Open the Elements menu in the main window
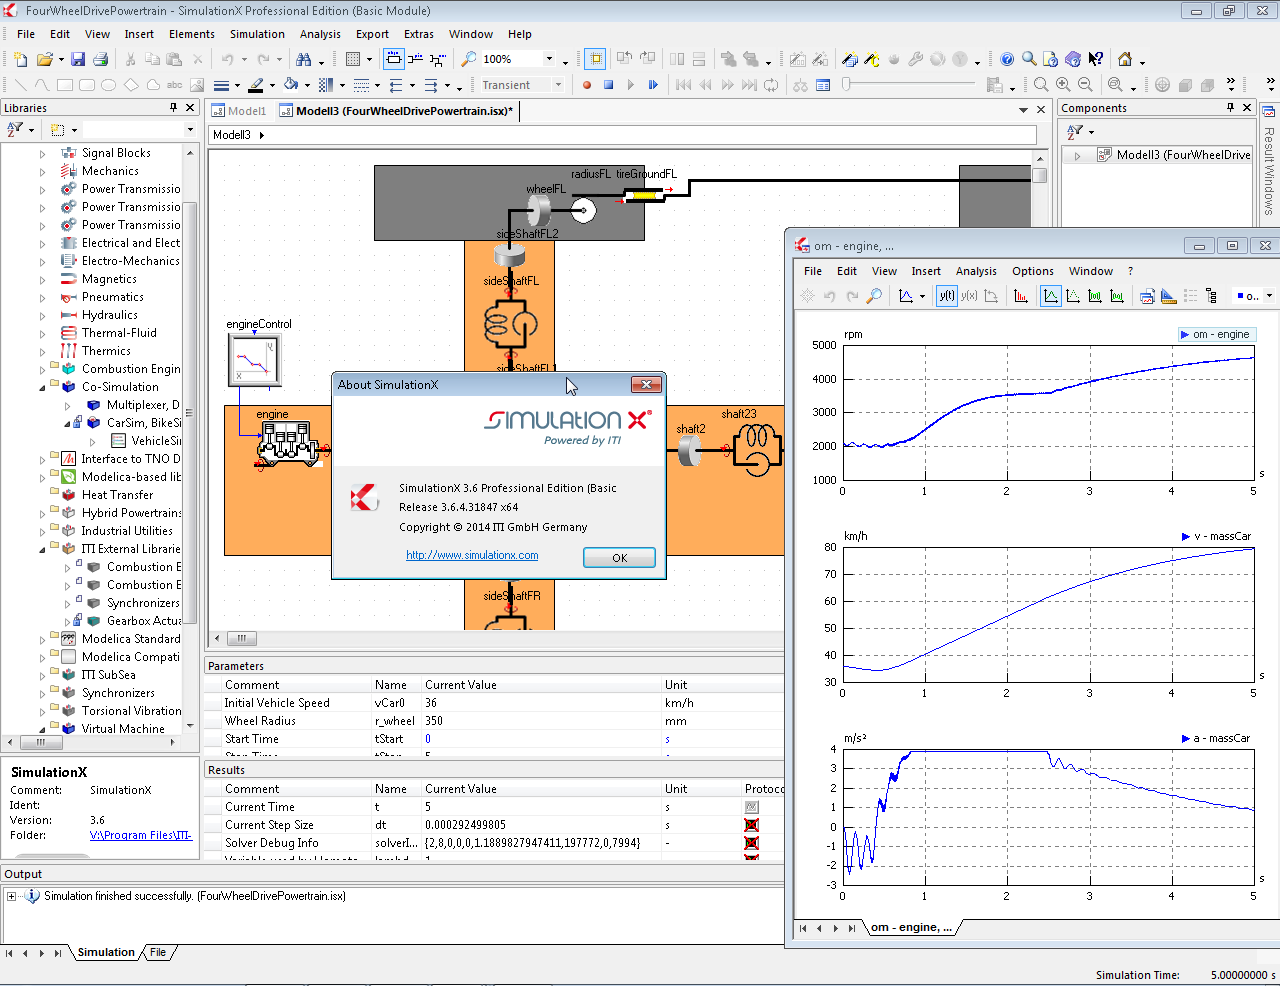 191,34
